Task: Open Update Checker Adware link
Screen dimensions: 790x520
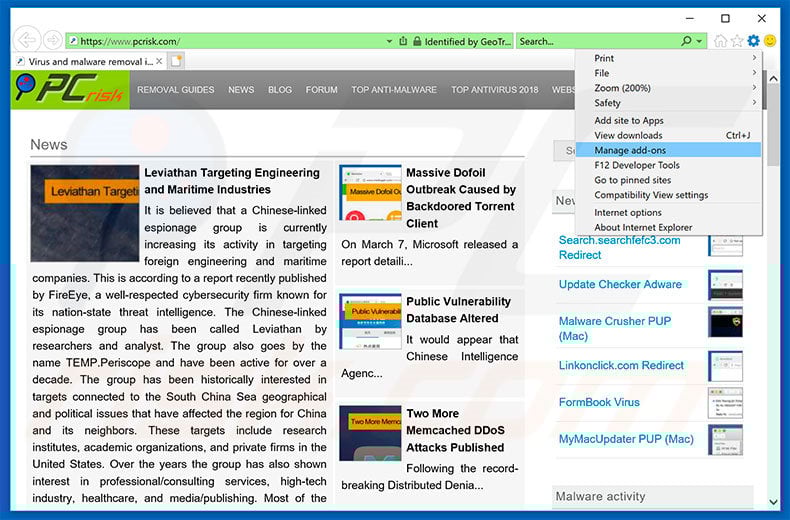Action: click(x=620, y=284)
